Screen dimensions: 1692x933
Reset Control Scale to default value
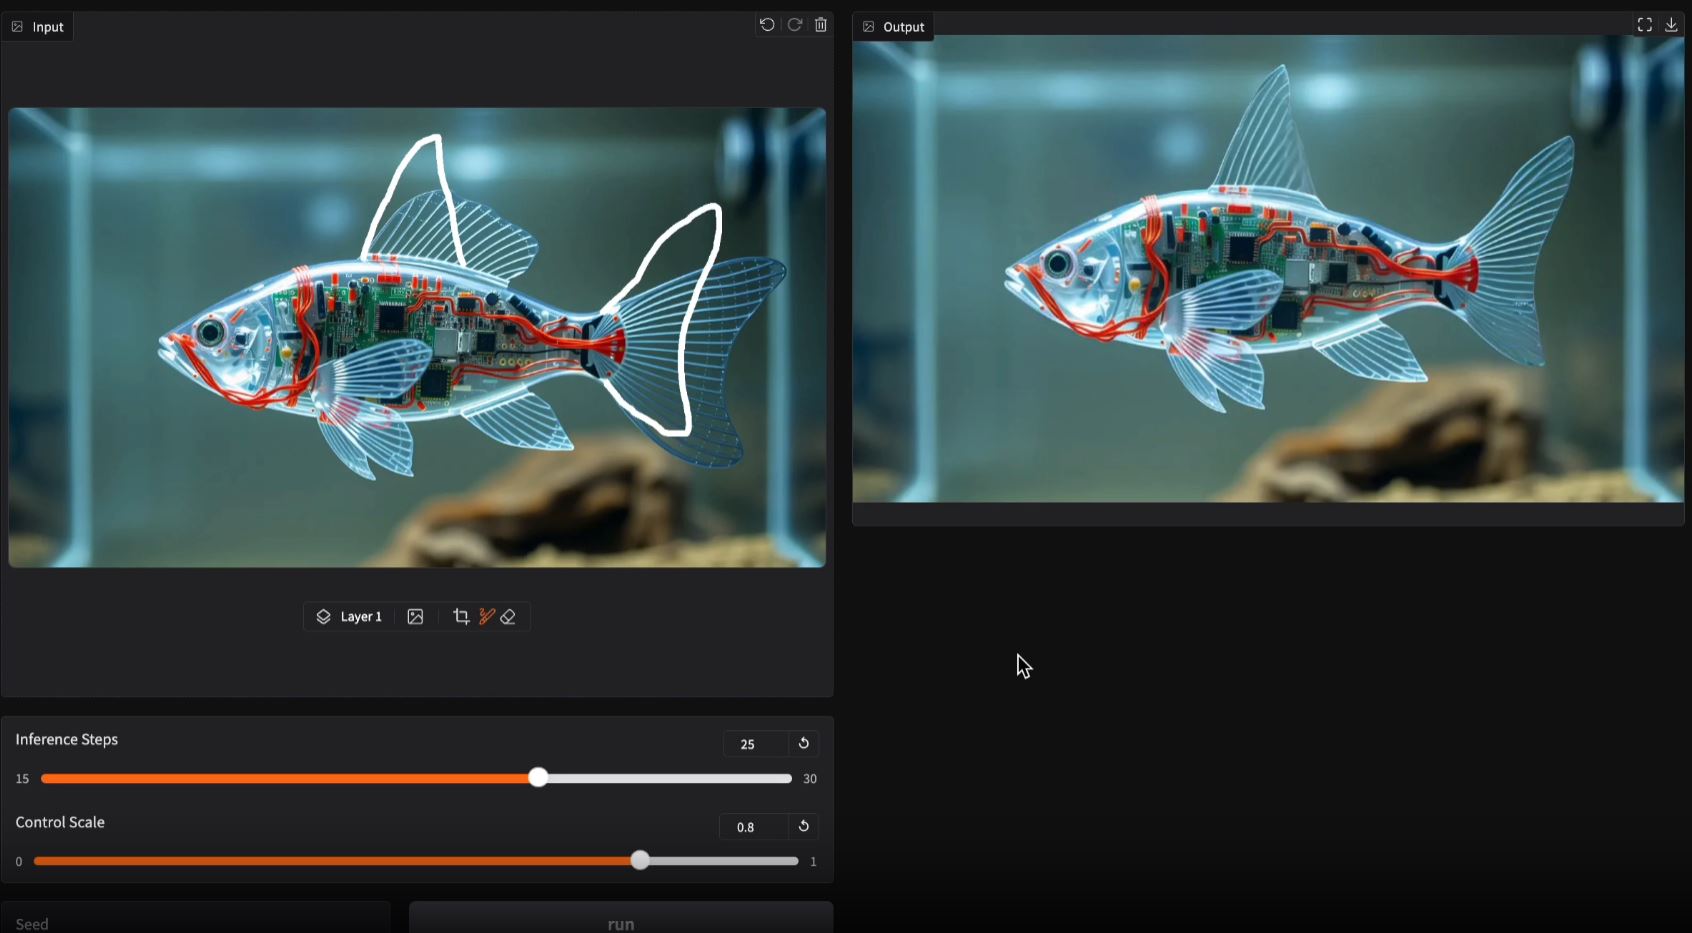[803, 827]
